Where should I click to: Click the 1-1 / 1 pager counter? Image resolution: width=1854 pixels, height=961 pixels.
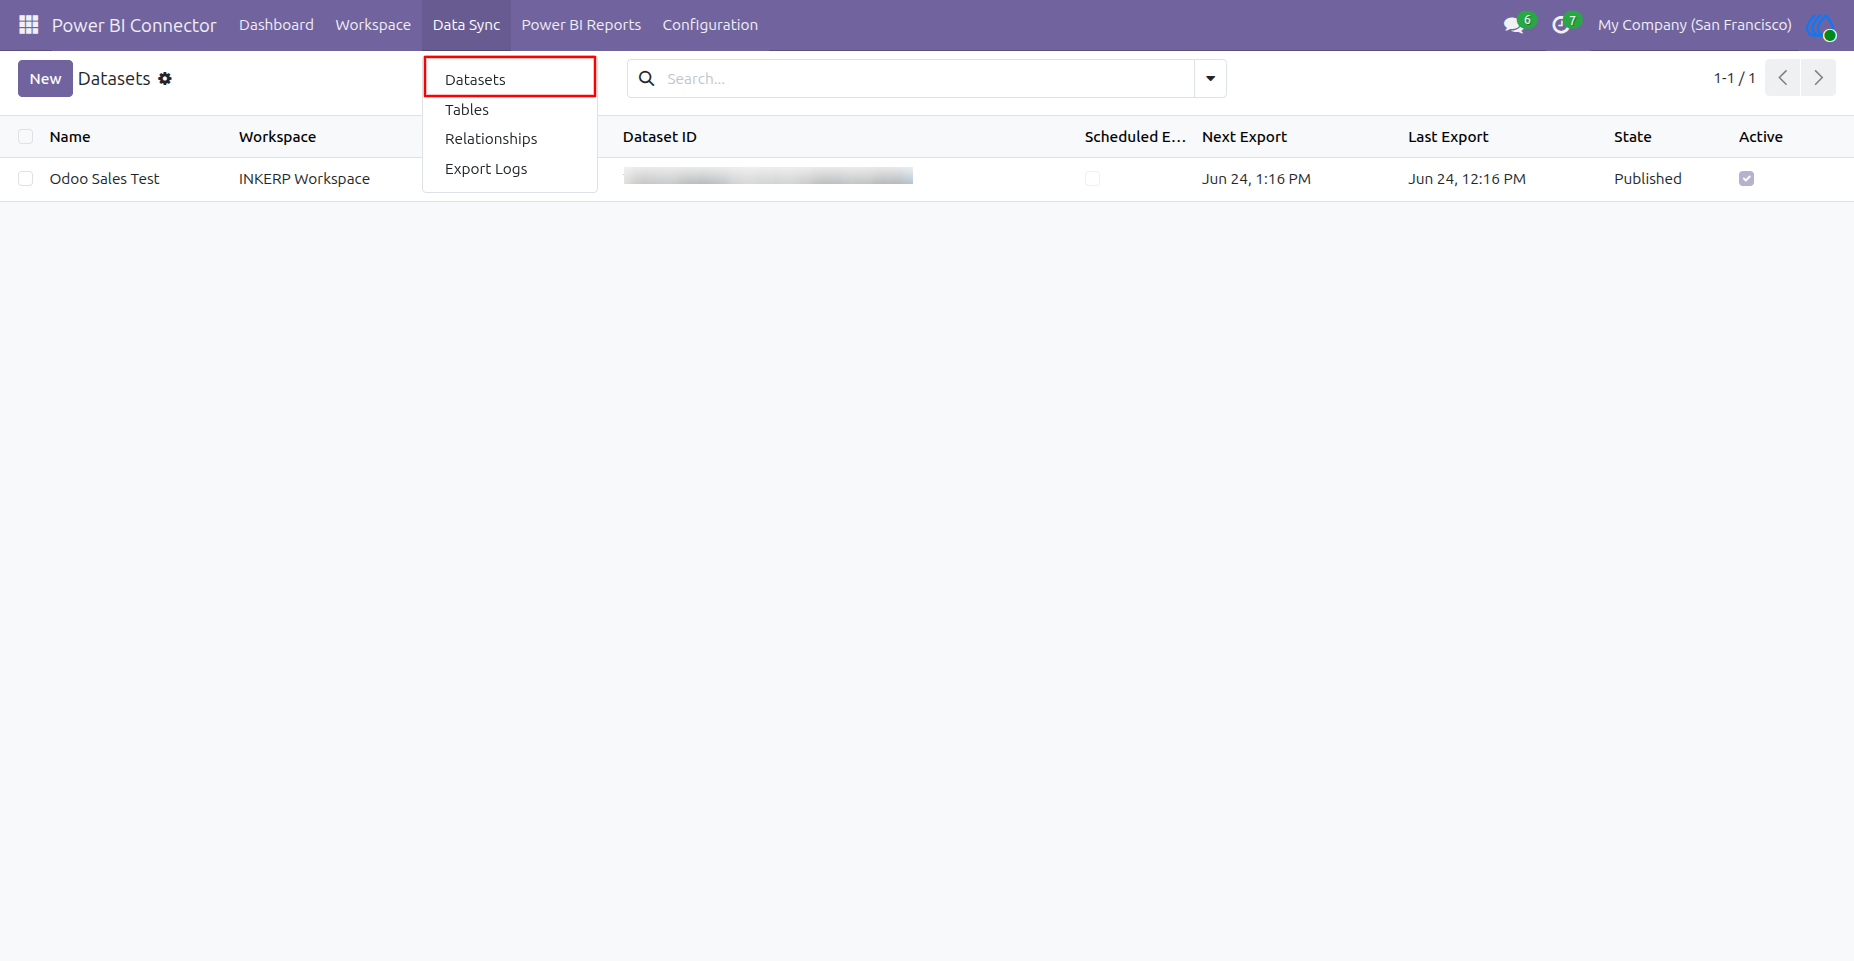coord(1734,78)
